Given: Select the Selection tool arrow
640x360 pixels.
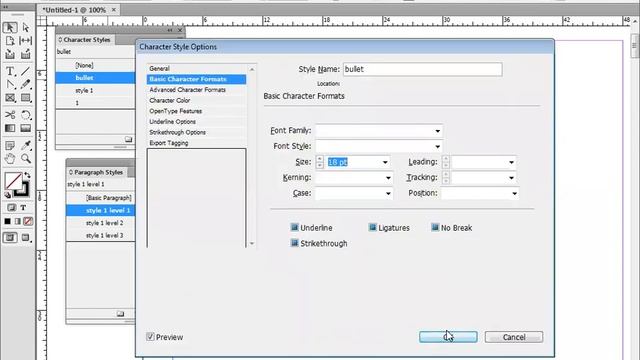Looking at the screenshot, I should point(10,27).
